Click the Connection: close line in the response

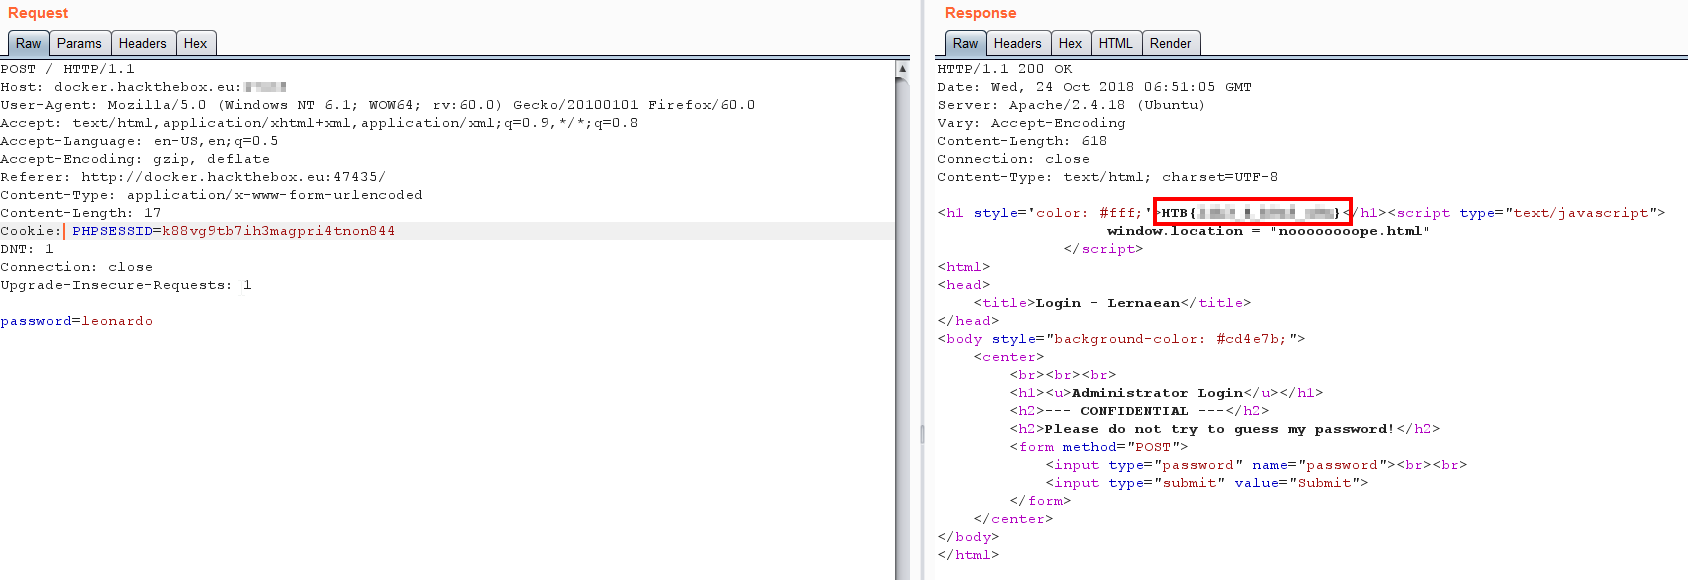pyautogui.click(x=1013, y=159)
